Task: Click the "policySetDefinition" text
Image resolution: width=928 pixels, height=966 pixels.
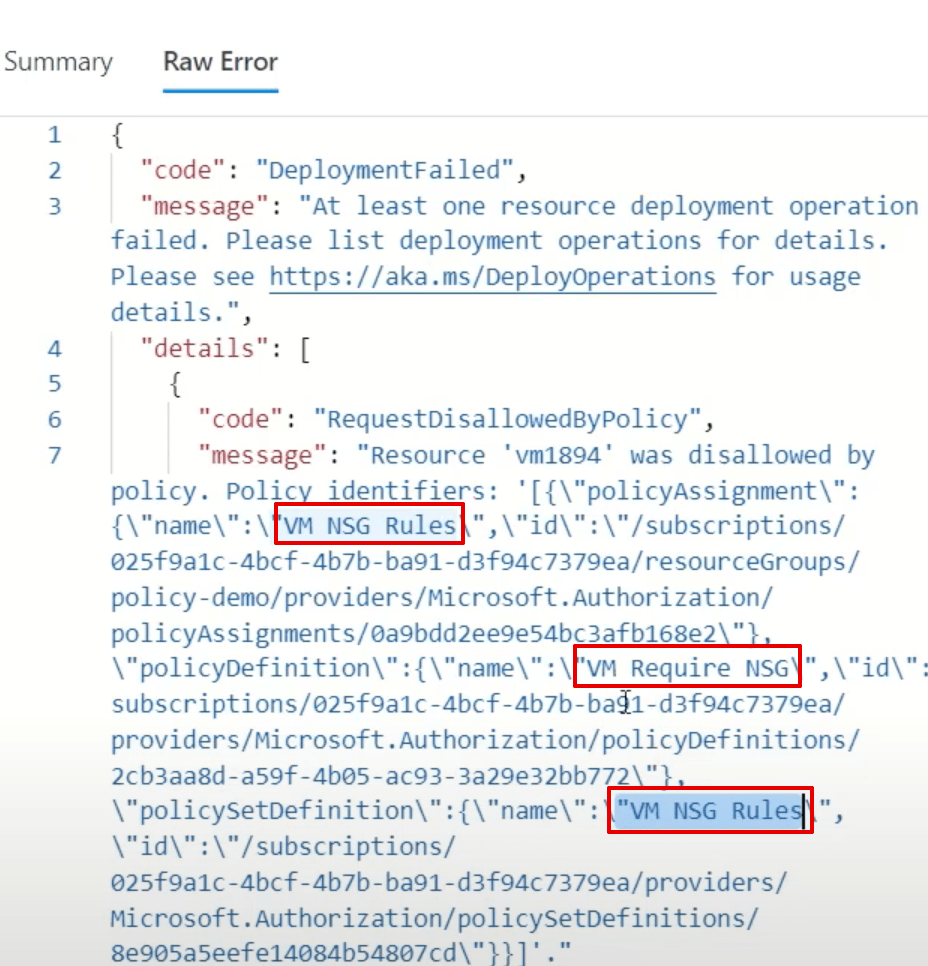Action: [226, 810]
